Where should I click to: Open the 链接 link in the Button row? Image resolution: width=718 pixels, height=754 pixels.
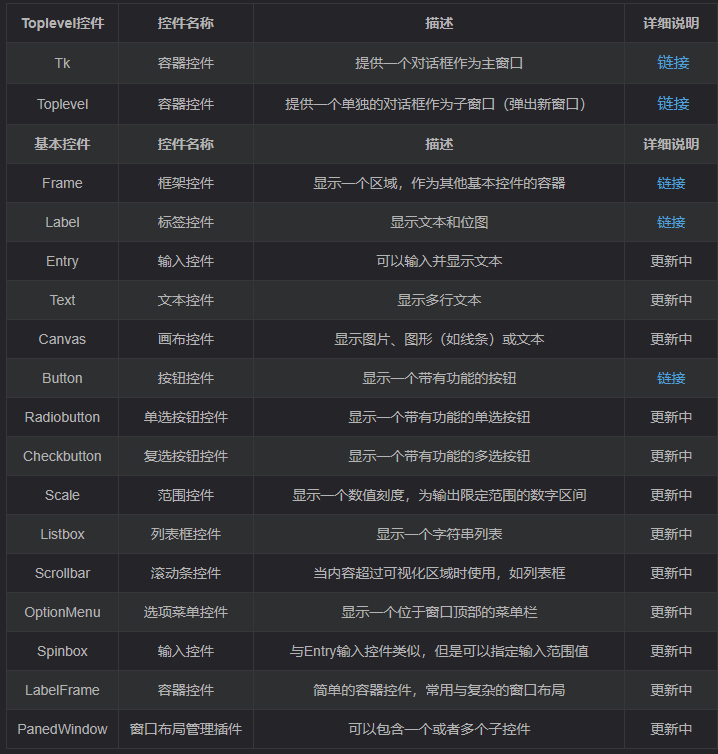click(x=671, y=378)
